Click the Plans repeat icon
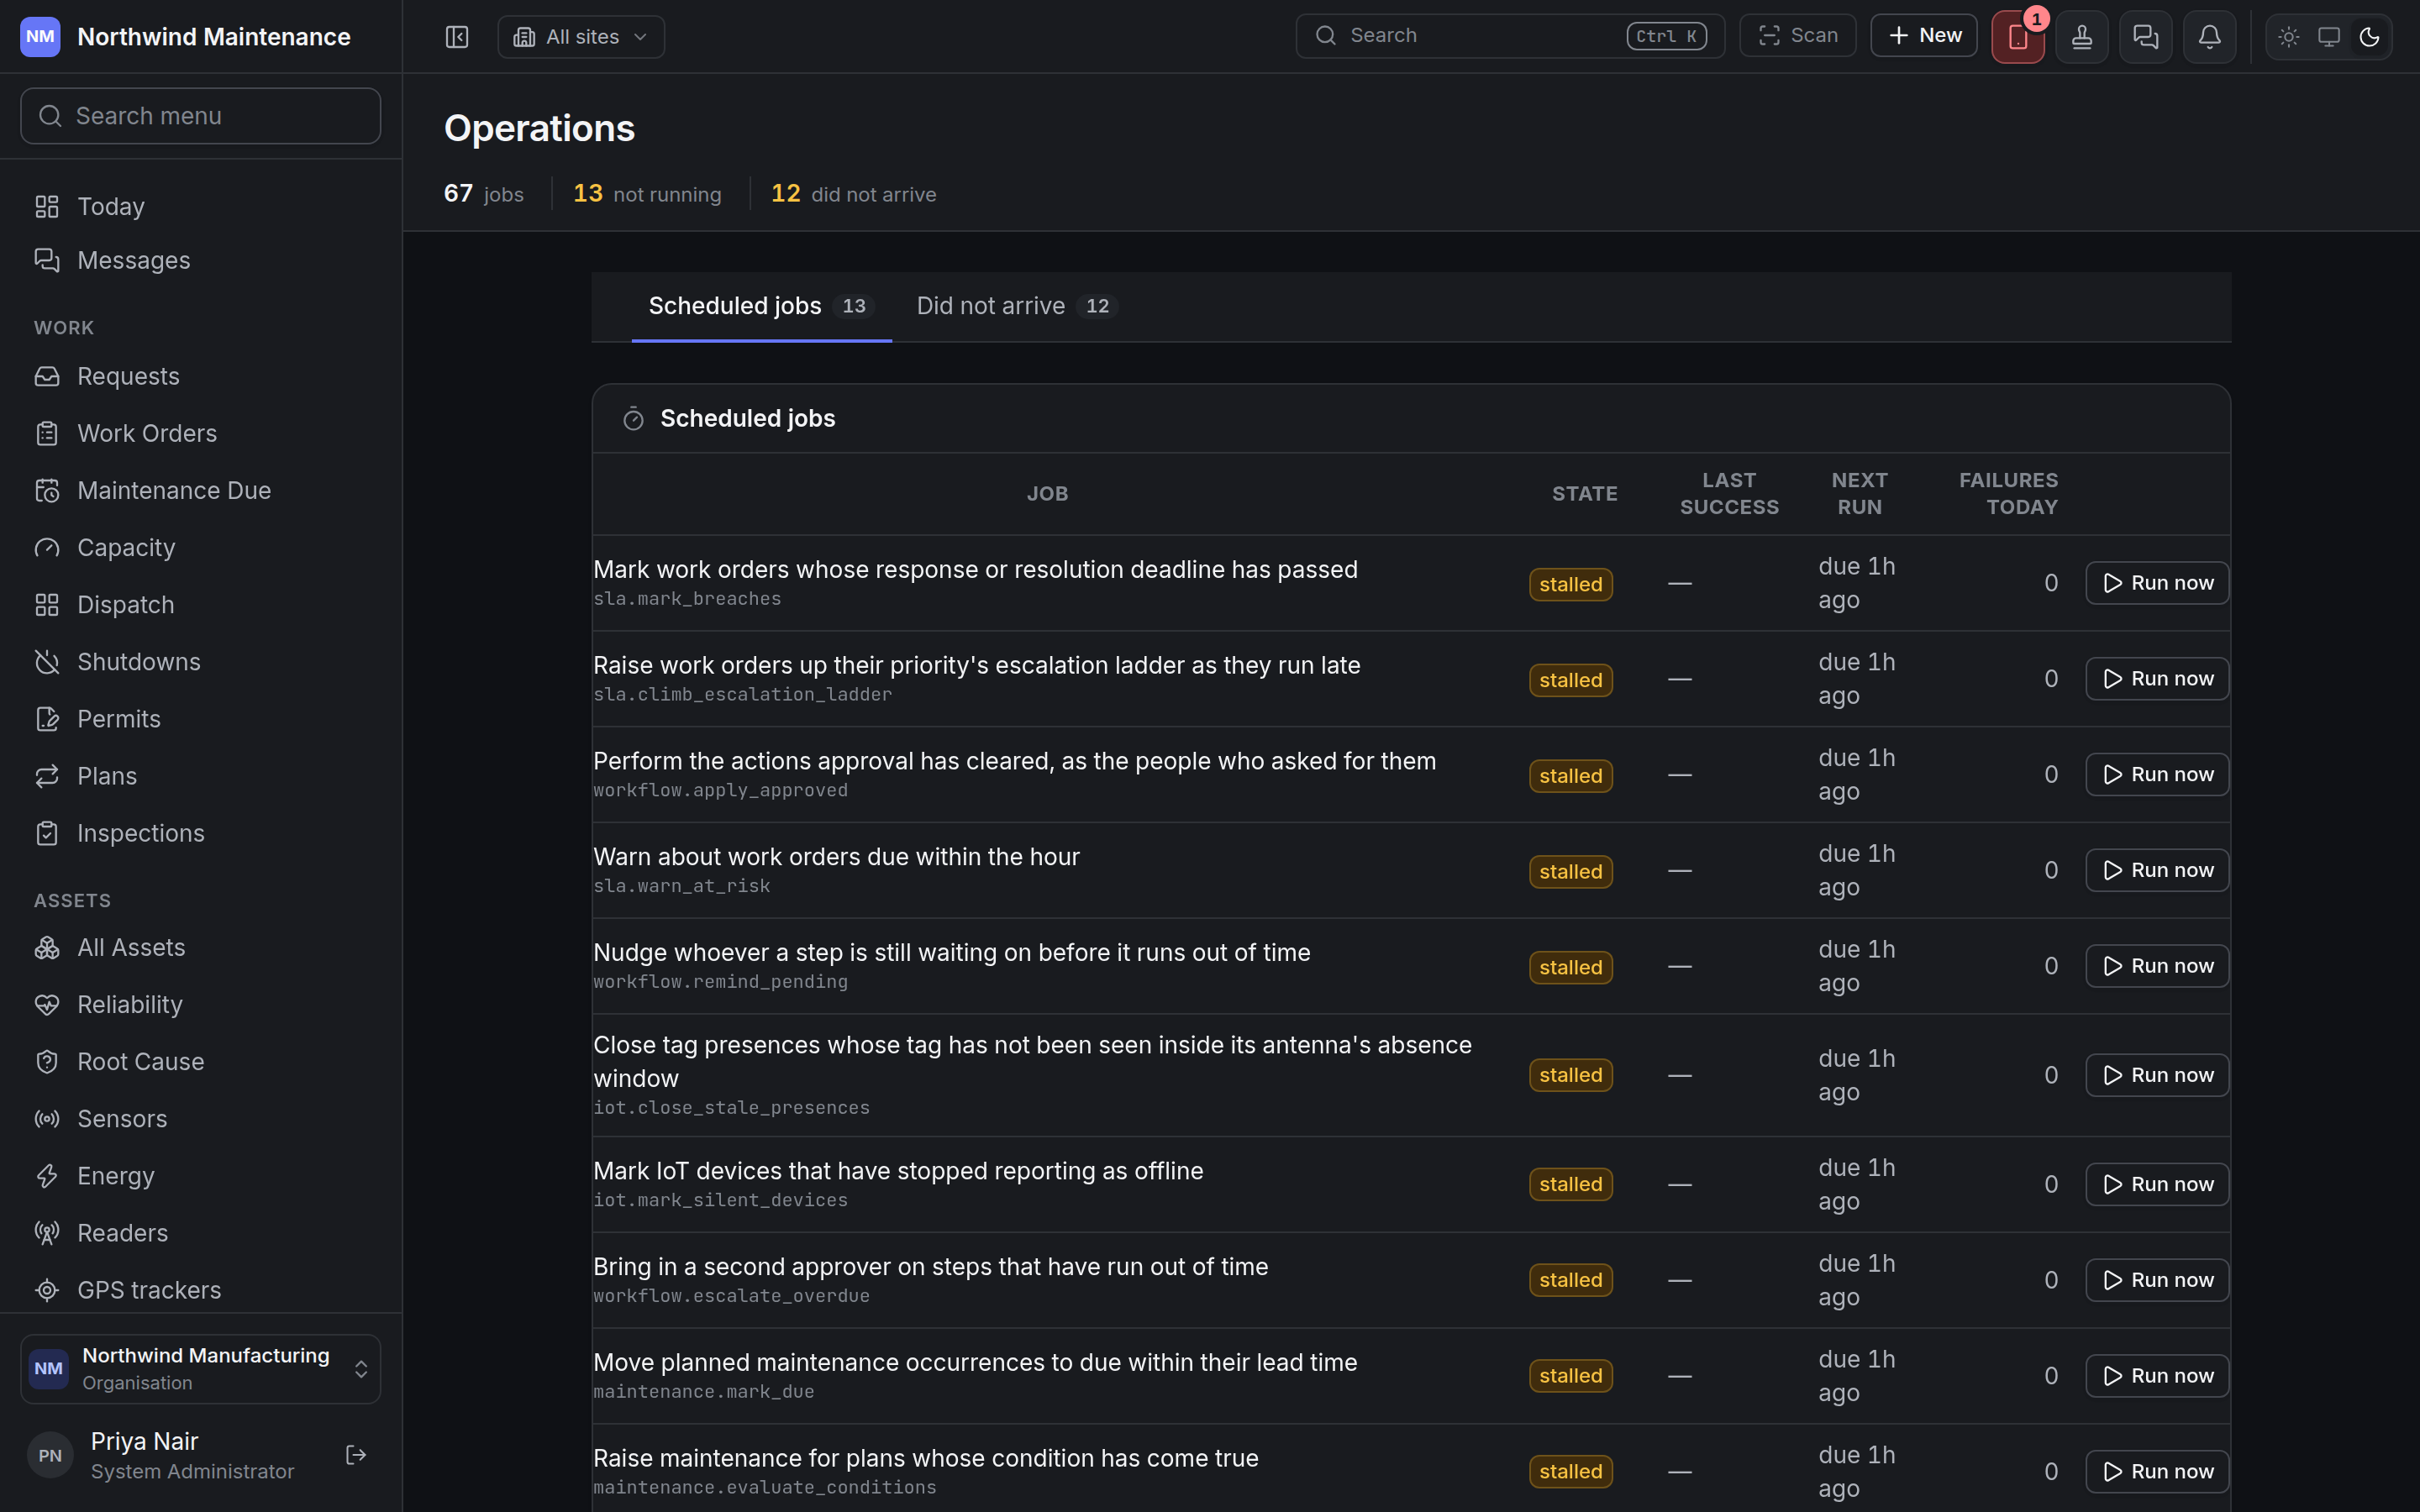The width and height of the screenshot is (2420, 1512). point(47,776)
